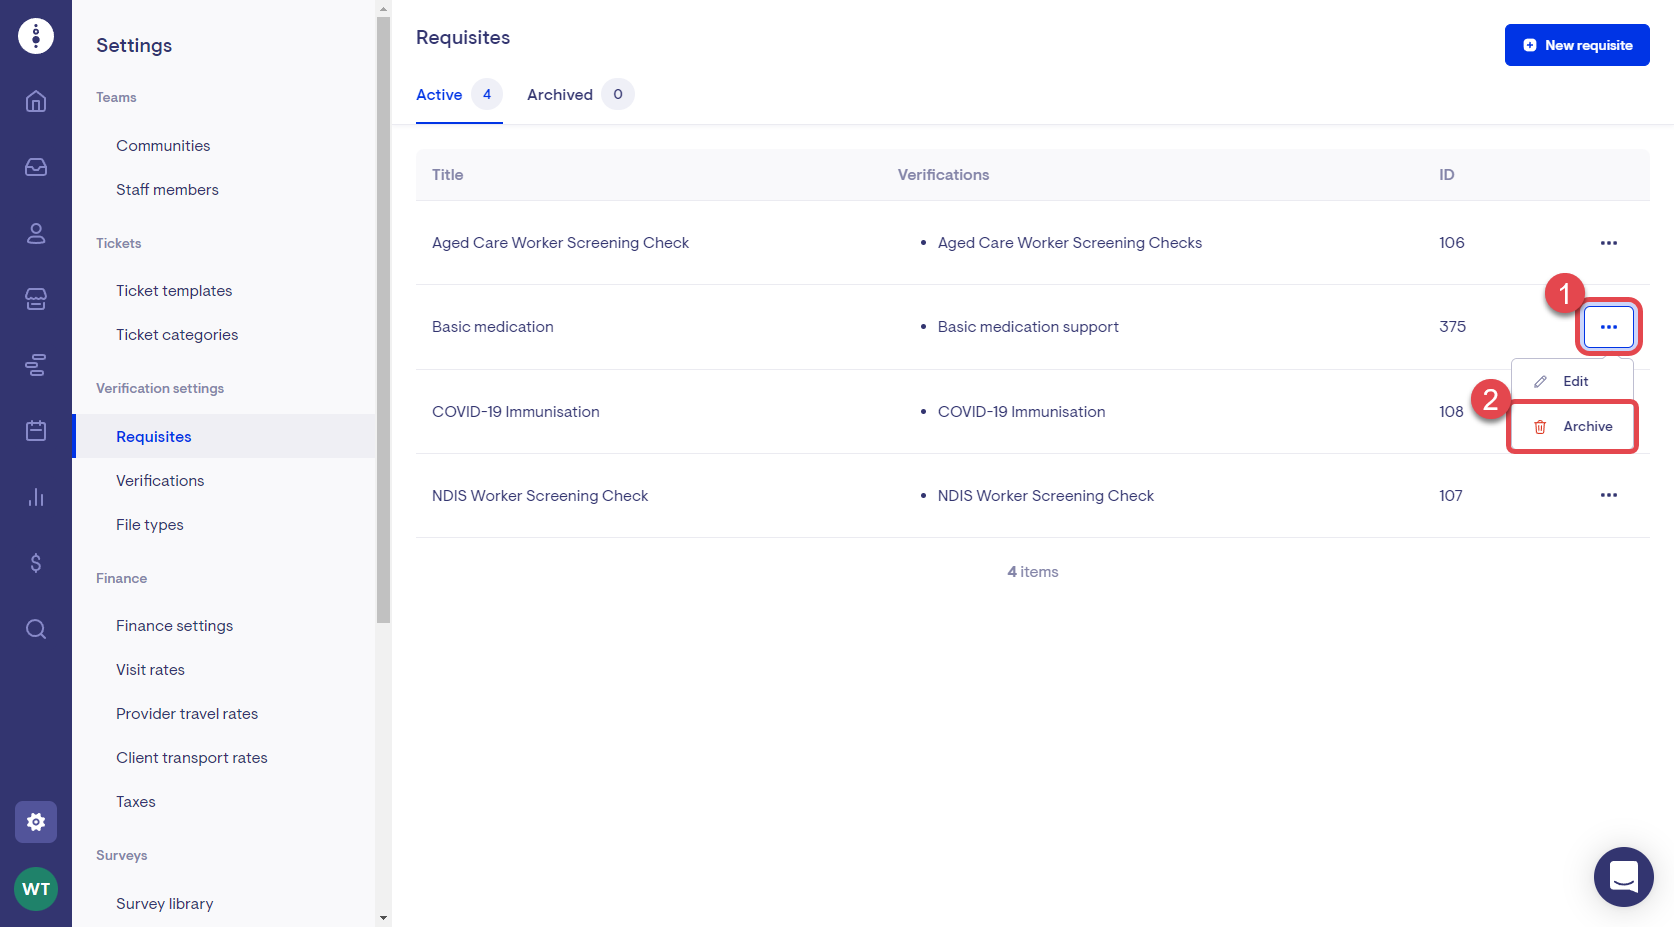Viewport: 1674px width, 927px height.
Task: Open the home icon in left sidebar
Action: (36, 101)
